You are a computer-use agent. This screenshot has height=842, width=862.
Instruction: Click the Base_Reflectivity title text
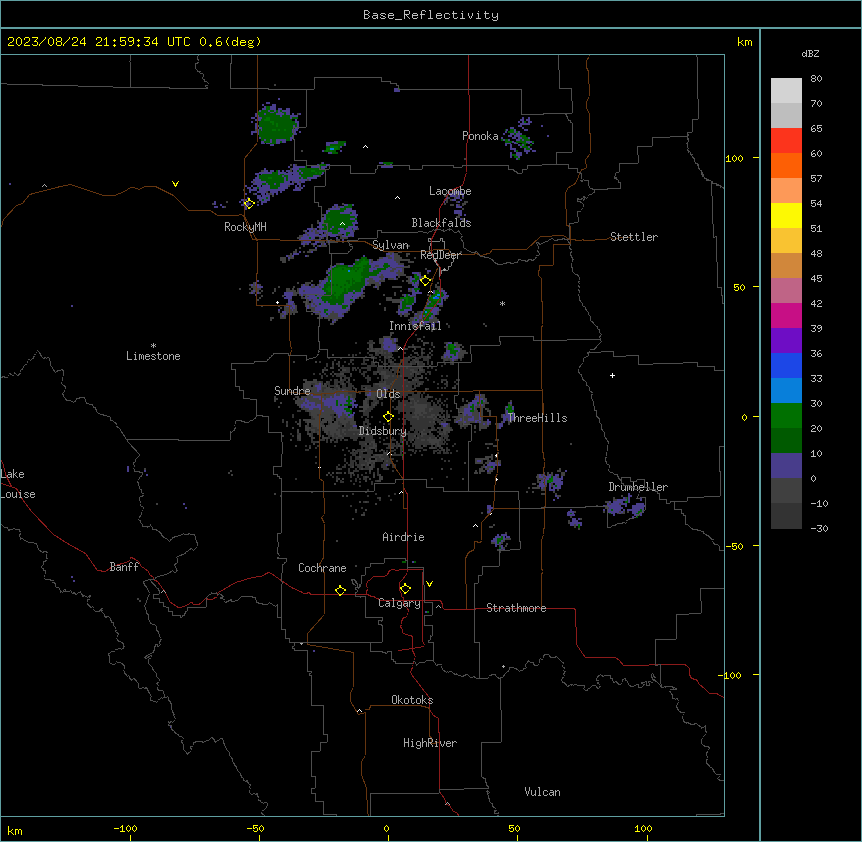tap(431, 15)
